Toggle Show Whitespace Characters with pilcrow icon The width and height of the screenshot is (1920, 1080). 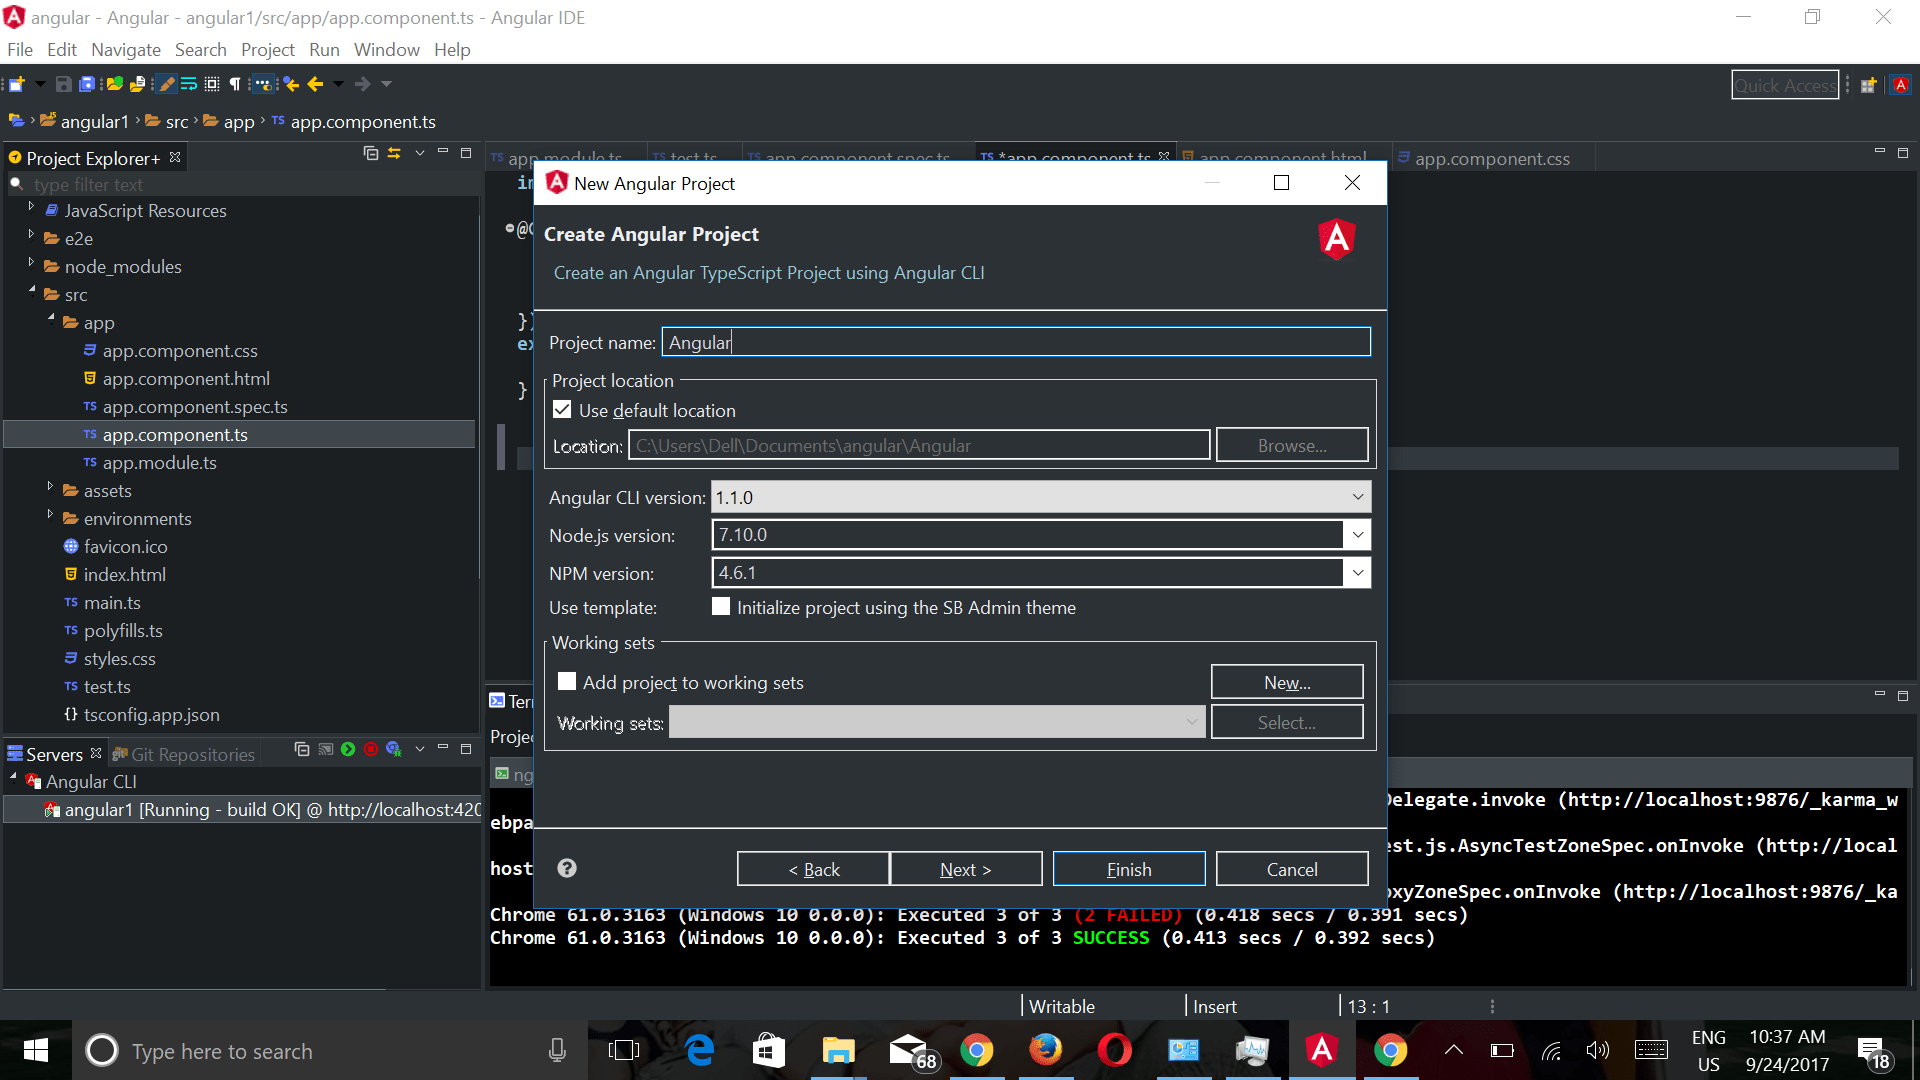point(236,84)
